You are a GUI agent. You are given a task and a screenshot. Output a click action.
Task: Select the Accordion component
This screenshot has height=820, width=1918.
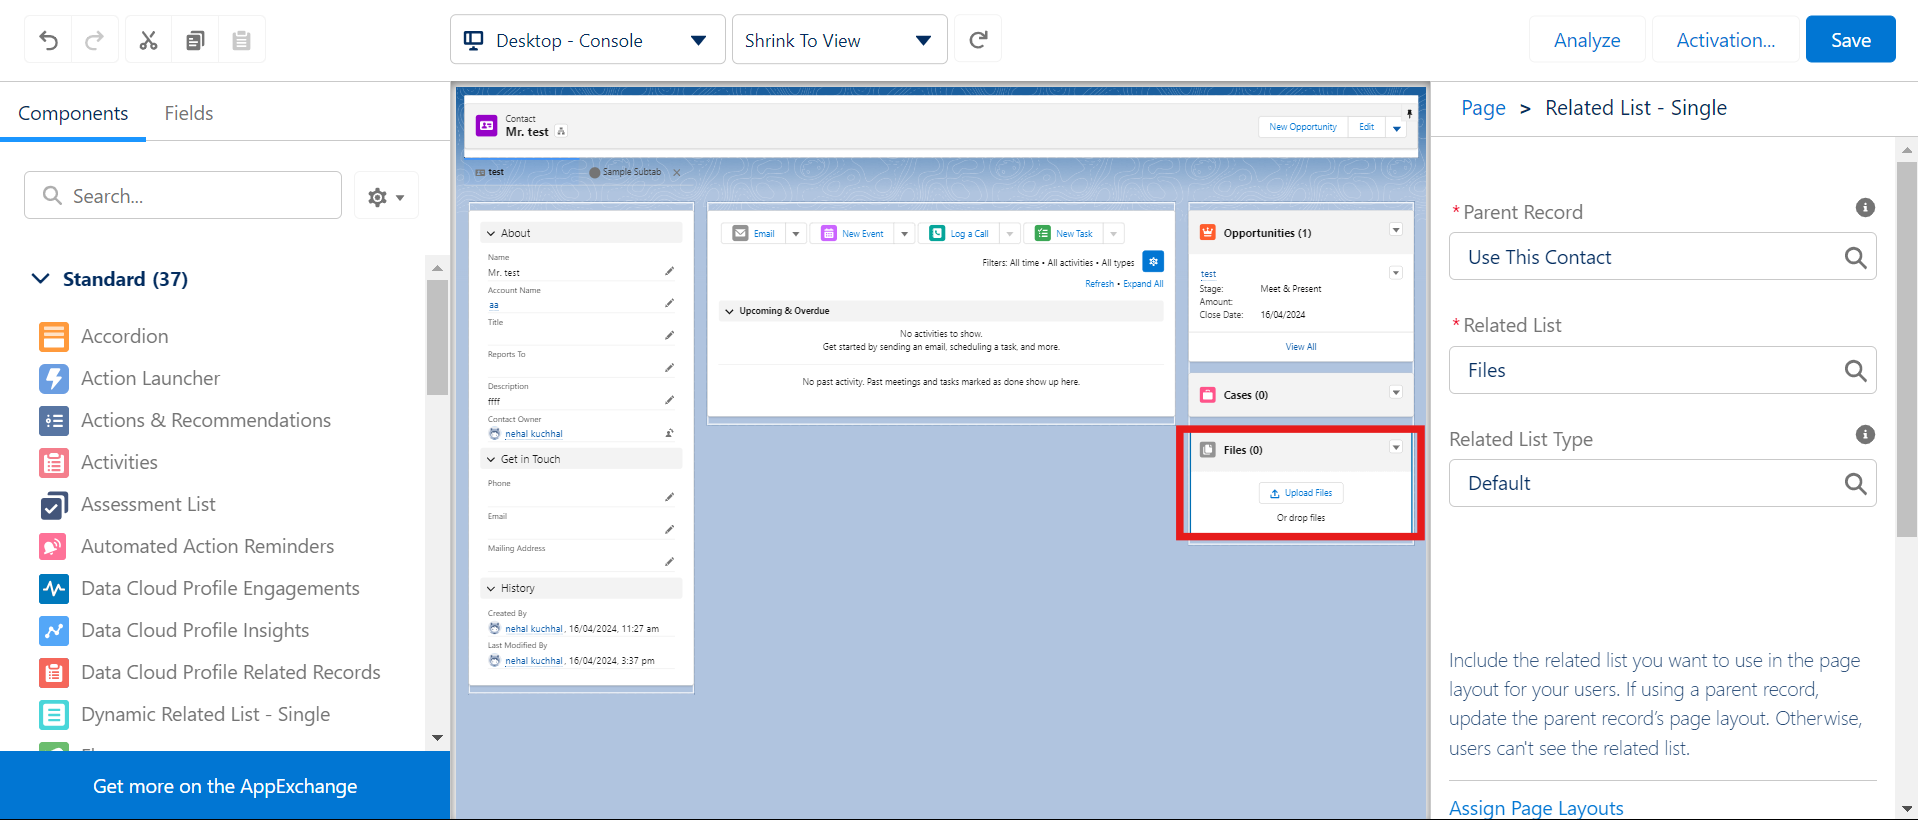pyautogui.click(x=124, y=336)
